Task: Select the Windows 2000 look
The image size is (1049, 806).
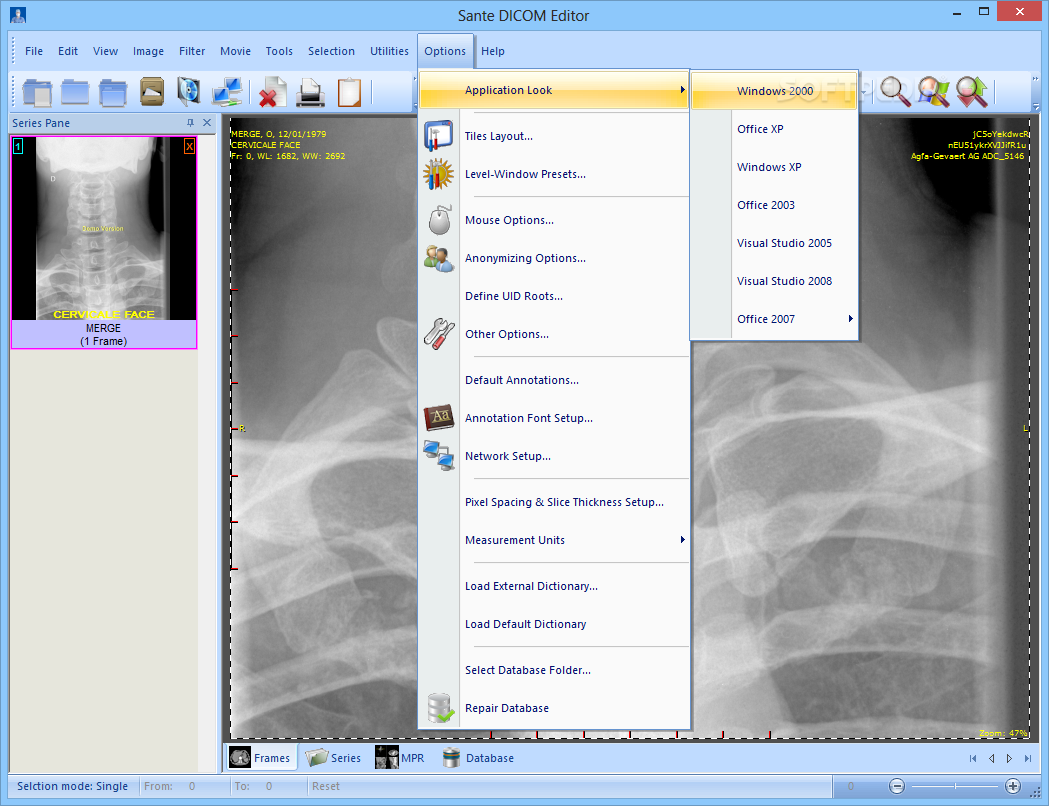Action: [774, 91]
